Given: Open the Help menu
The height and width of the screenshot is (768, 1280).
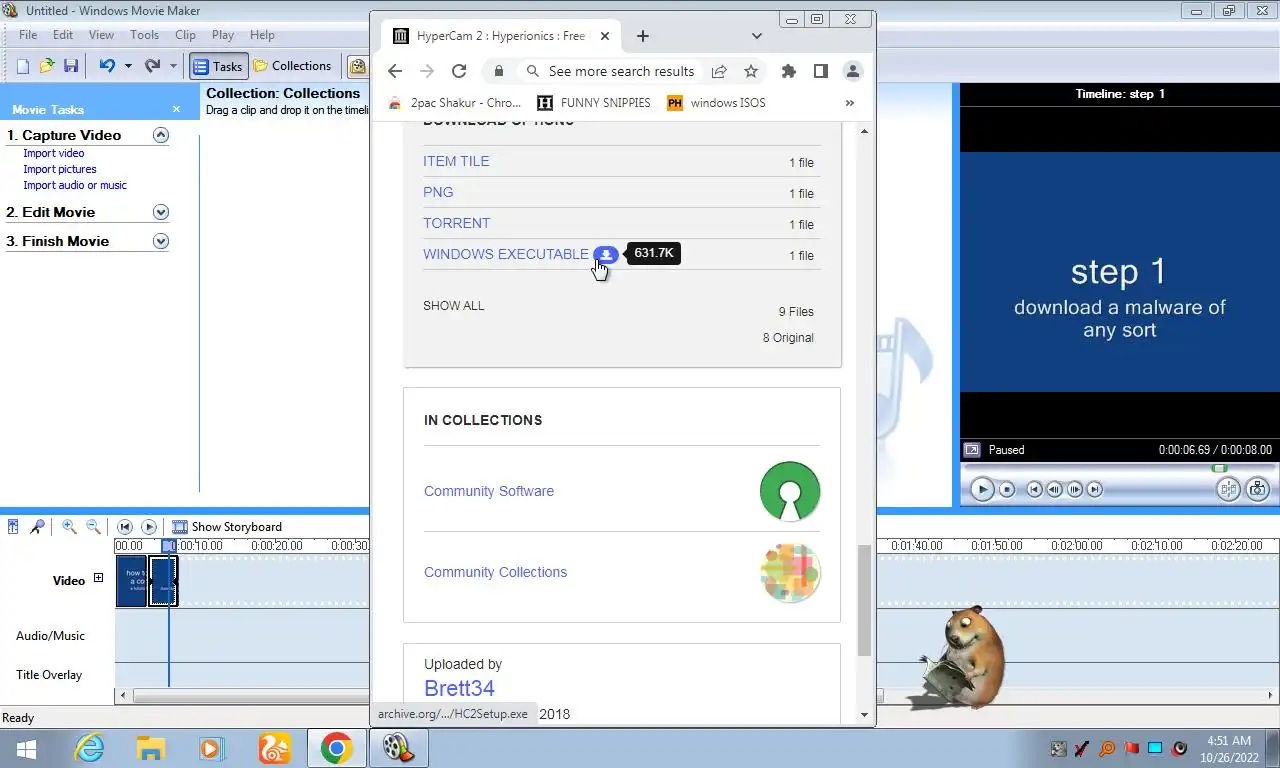Looking at the screenshot, I should [262, 35].
